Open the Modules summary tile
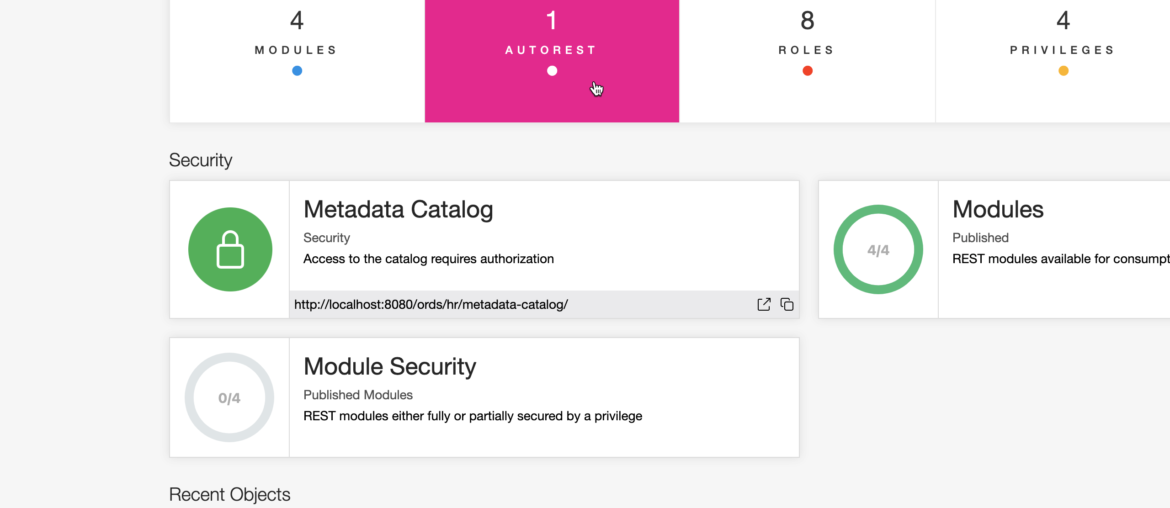 click(x=297, y=61)
